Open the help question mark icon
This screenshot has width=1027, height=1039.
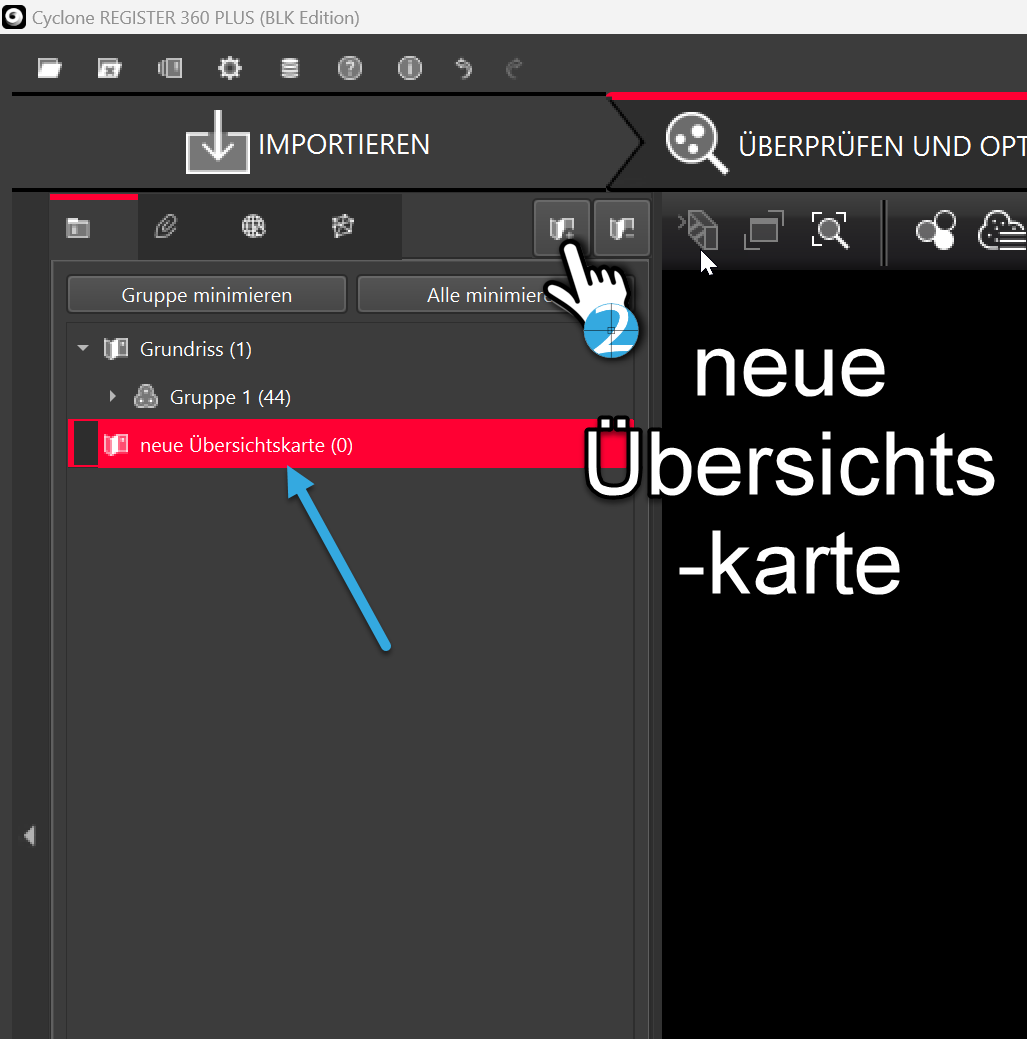coord(350,68)
